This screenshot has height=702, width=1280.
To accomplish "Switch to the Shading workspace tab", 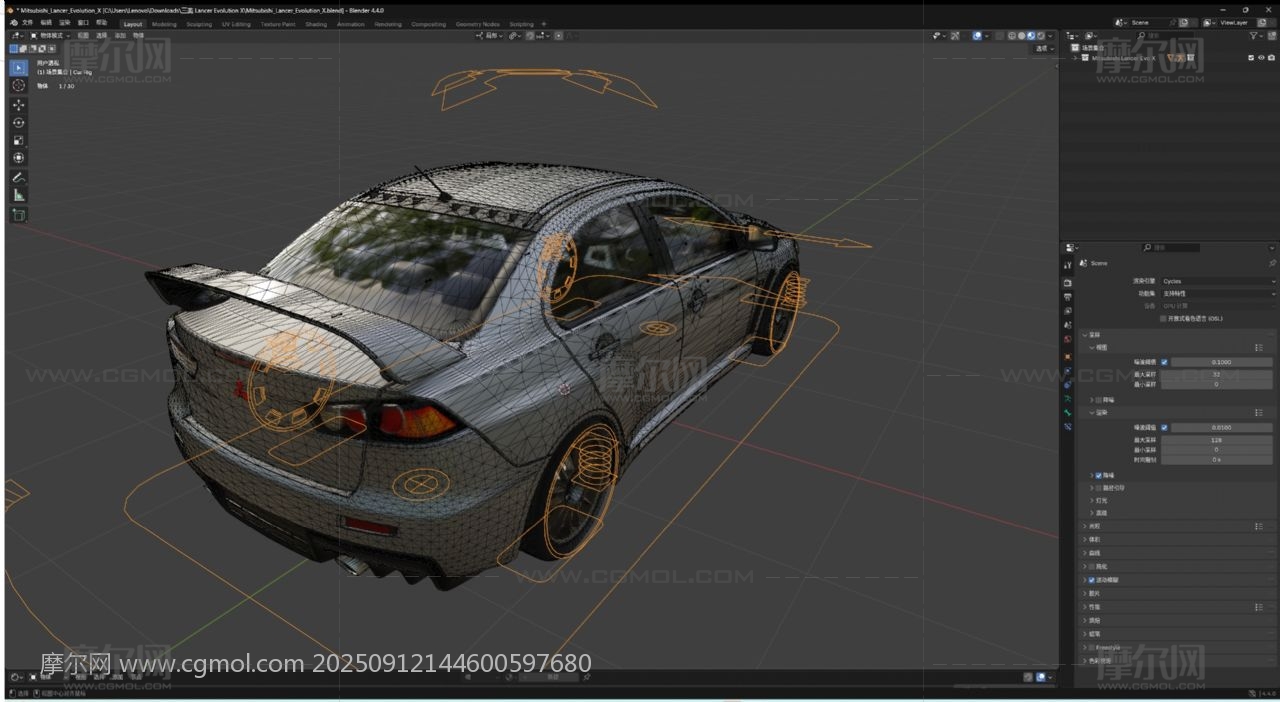I will (x=316, y=24).
